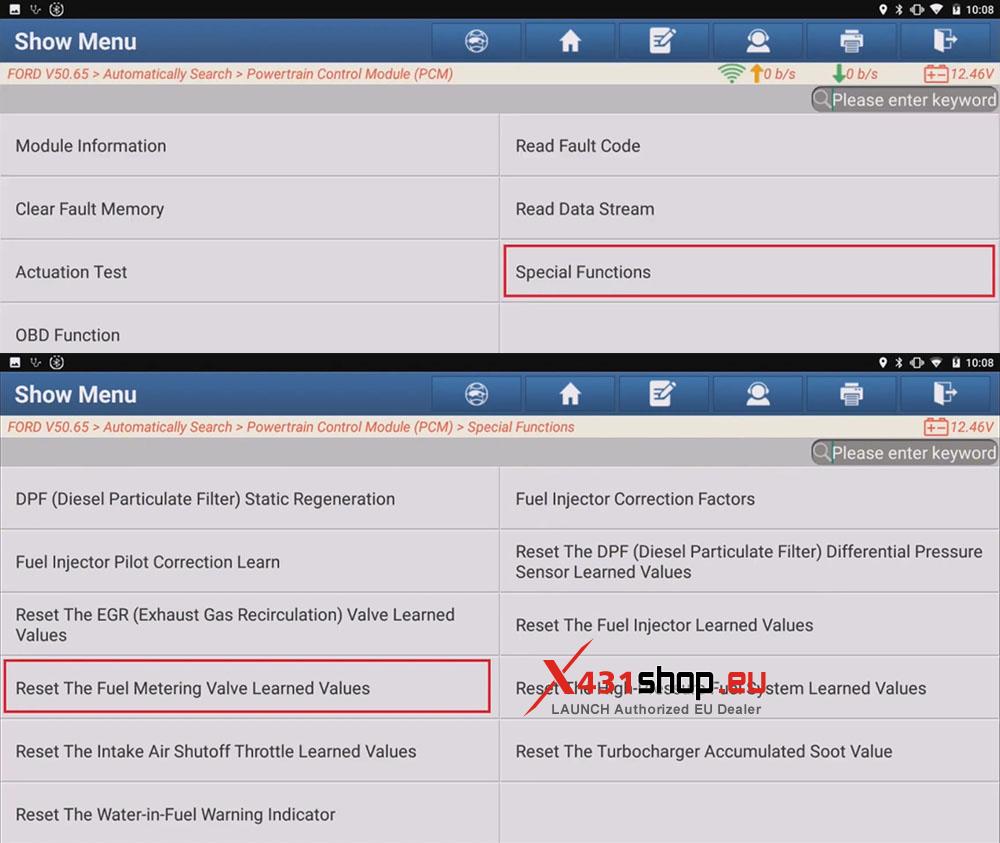The width and height of the screenshot is (1000, 843).
Task: Click the print icon in lower toolbar
Action: (851, 394)
